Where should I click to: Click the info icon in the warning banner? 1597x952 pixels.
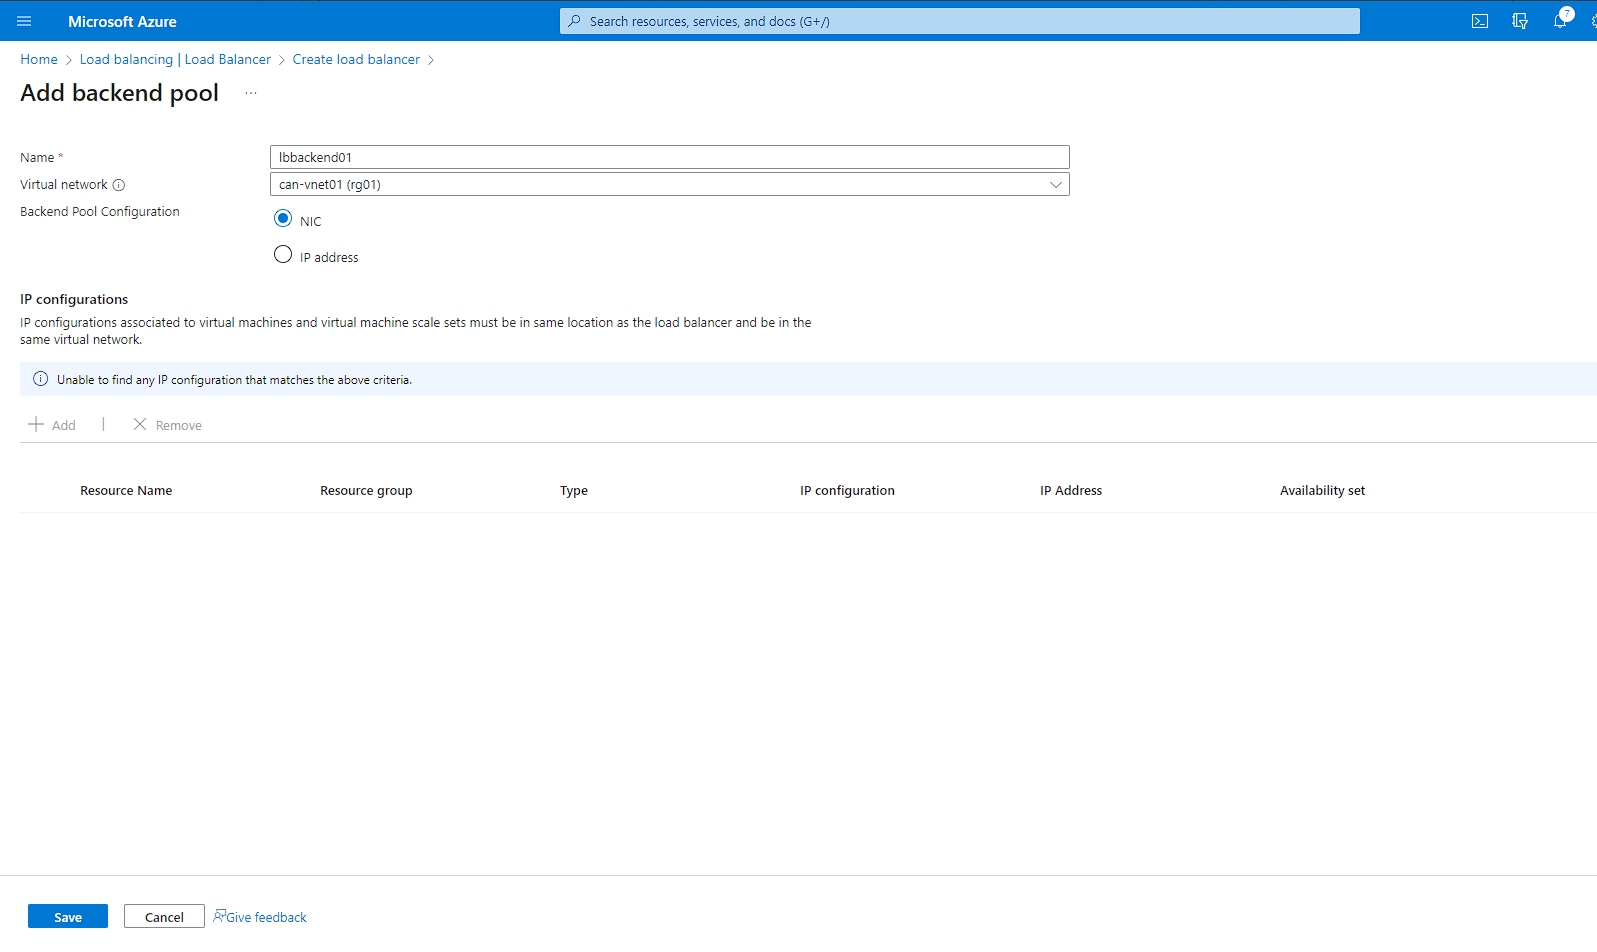(x=41, y=379)
